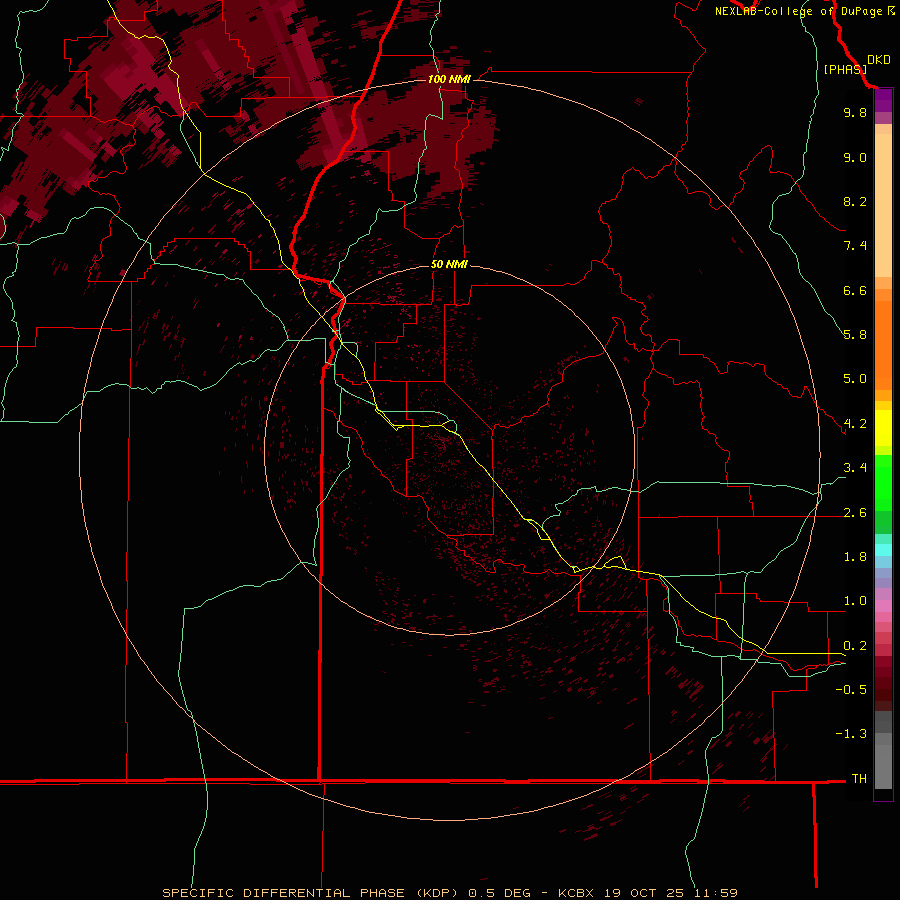Select the 6.6 legend value

[855, 290]
